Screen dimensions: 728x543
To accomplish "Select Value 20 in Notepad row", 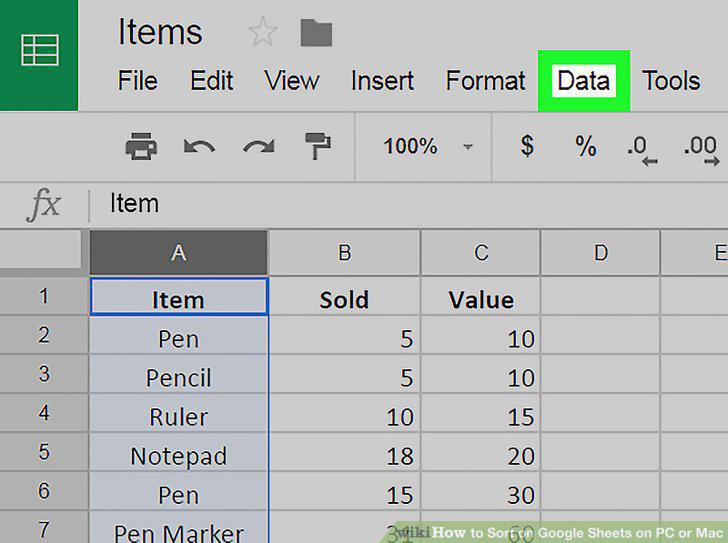I will pos(481,452).
